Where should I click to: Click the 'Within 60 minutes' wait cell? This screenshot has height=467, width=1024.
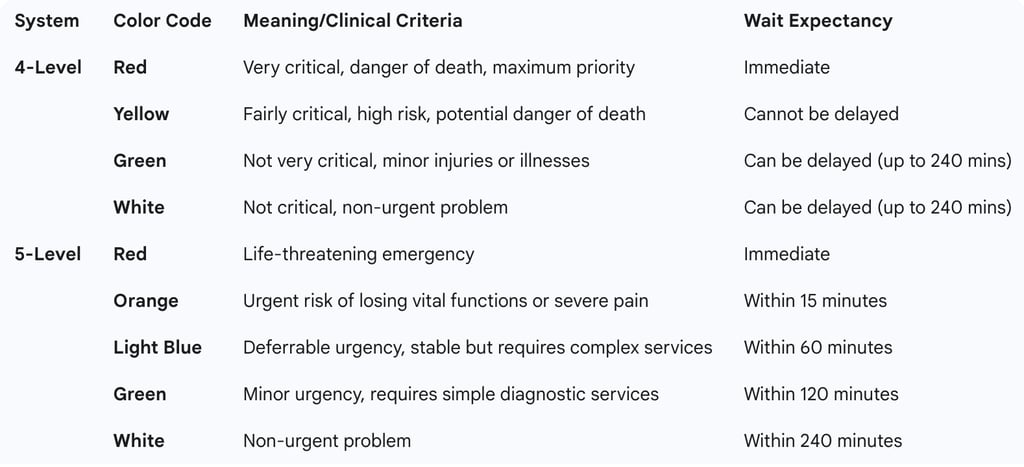[x=818, y=347]
